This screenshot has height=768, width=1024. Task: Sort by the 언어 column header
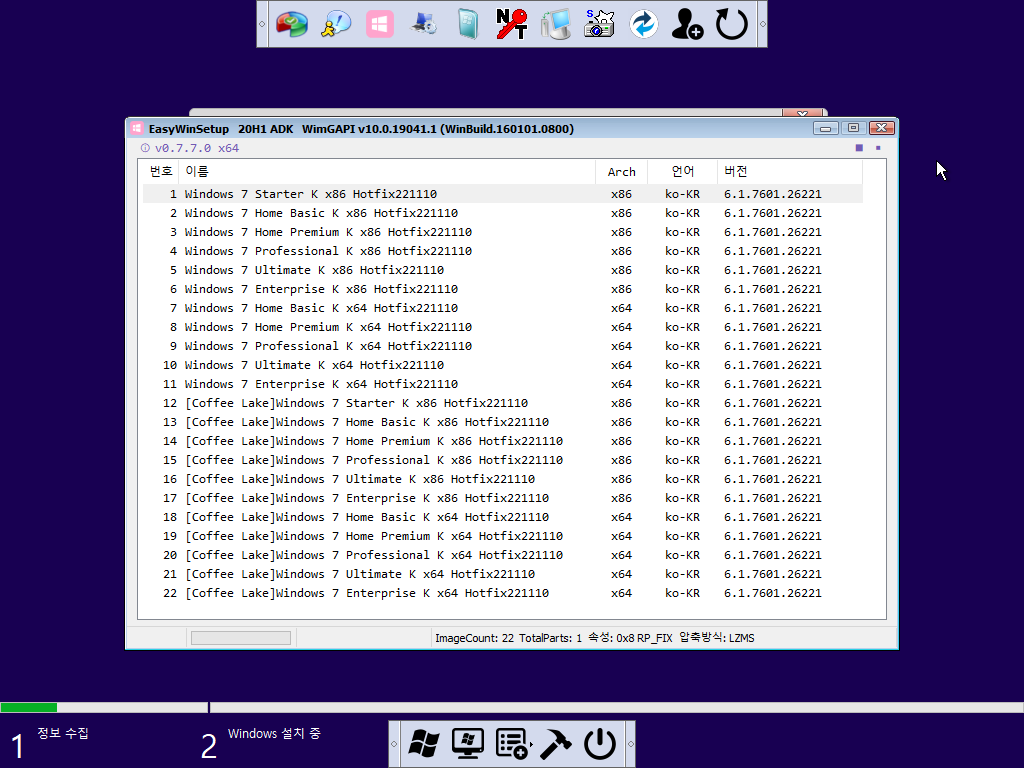coord(682,171)
